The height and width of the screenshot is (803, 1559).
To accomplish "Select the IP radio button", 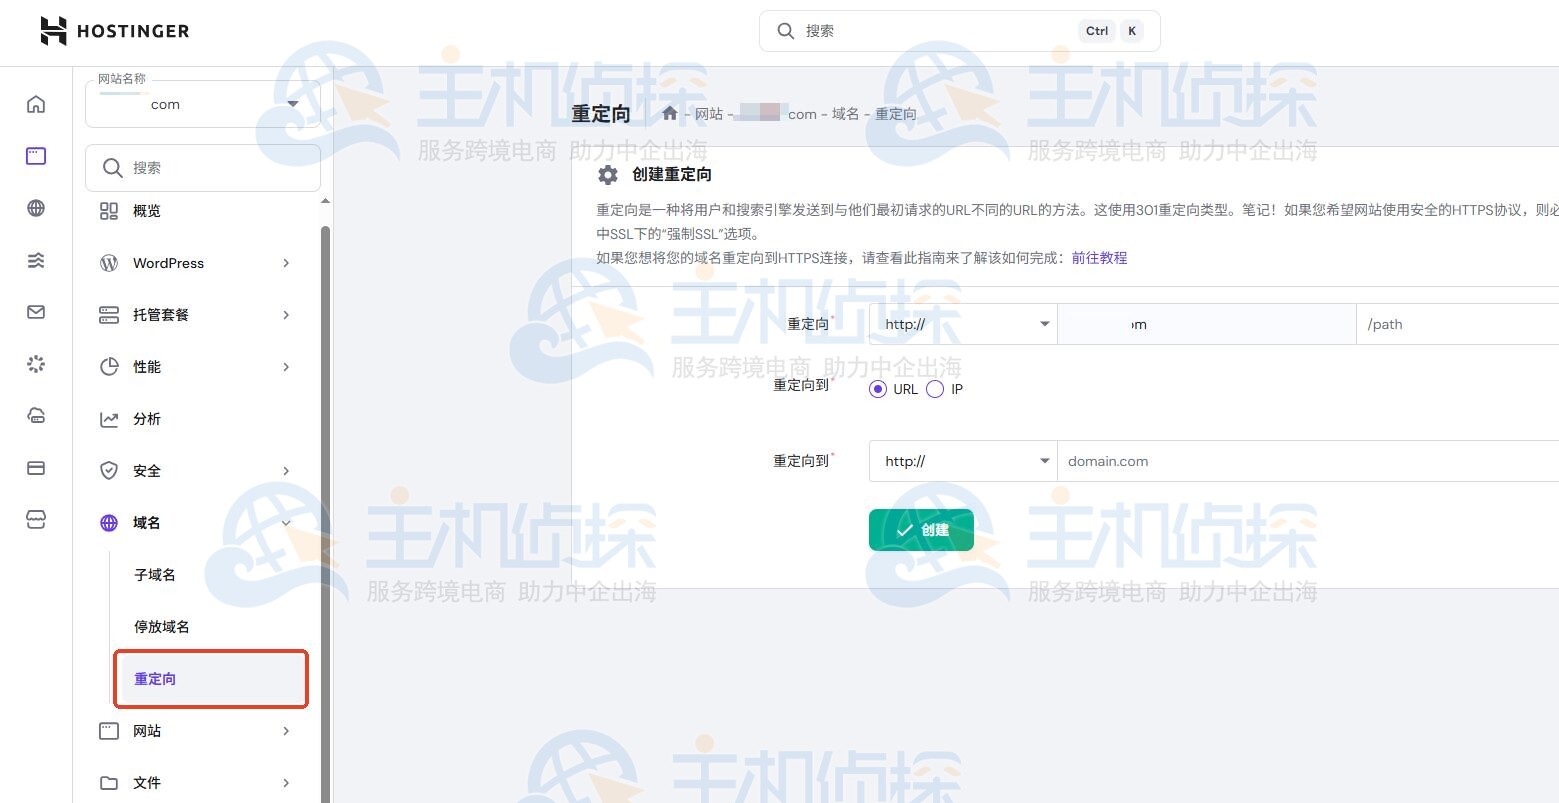I will [934, 389].
